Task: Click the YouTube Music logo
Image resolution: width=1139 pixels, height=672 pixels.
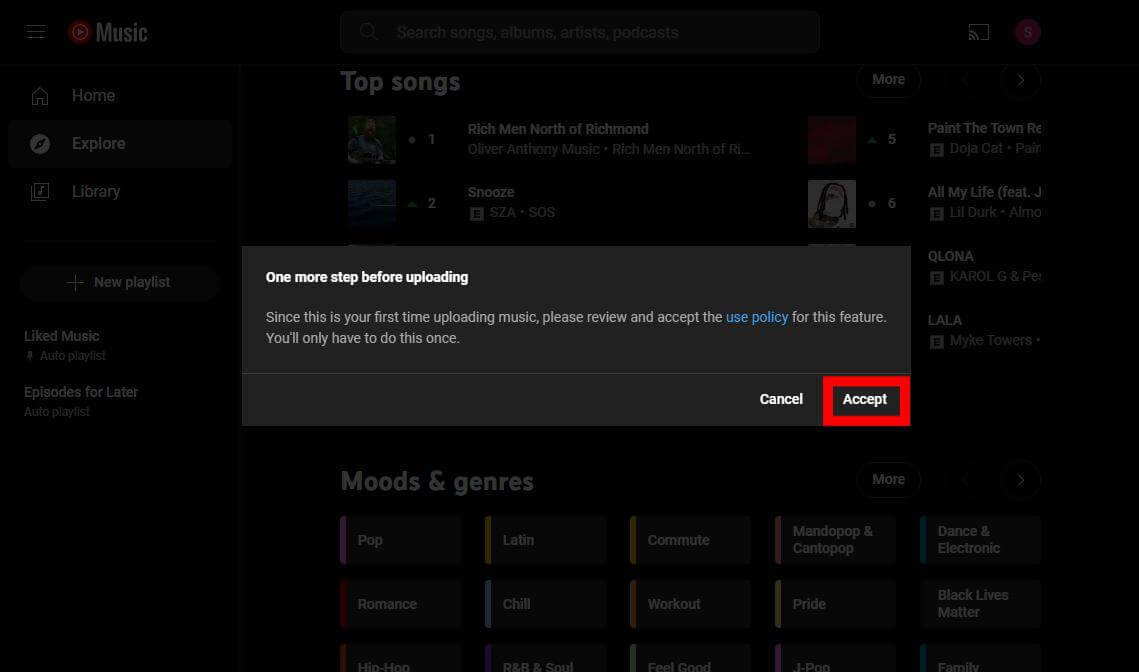Action: pyautogui.click(x=108, y=32)
